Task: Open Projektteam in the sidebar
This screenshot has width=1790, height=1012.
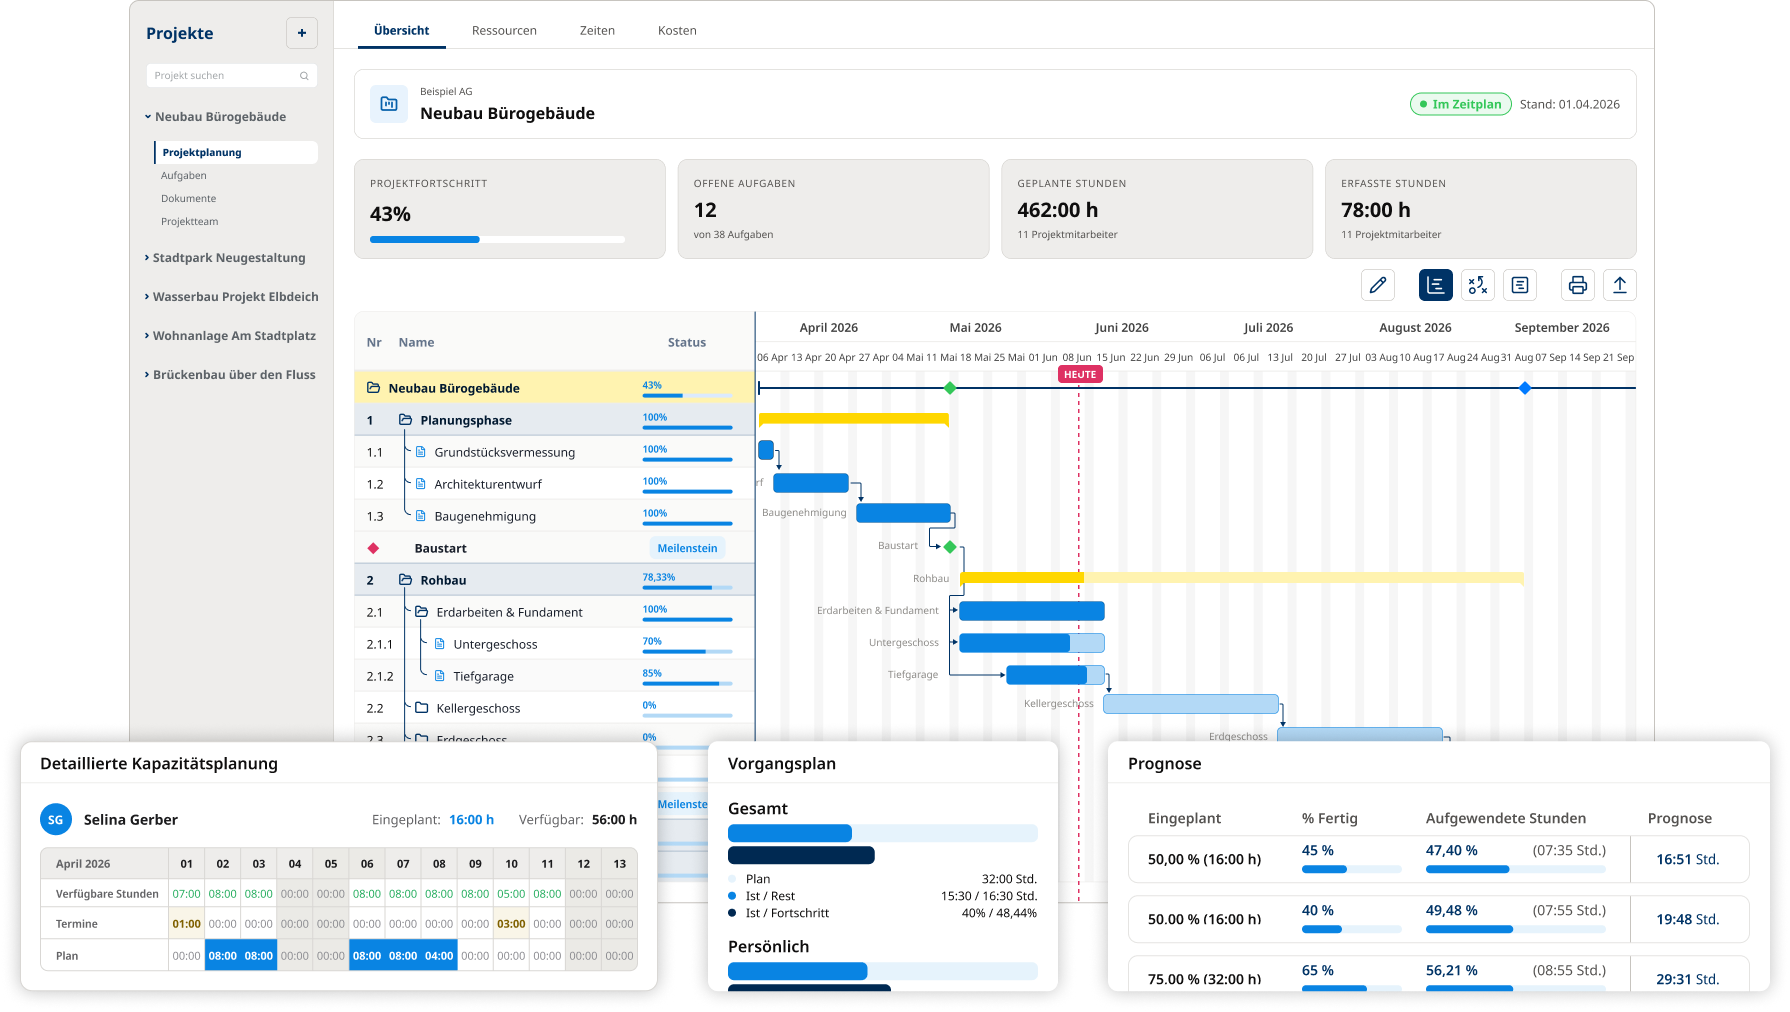Action: 189,222
